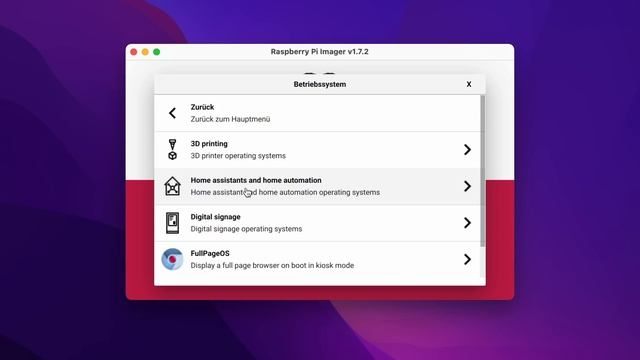
Task: Expand the FullPageOS chevron arrow
Action: 467,259
